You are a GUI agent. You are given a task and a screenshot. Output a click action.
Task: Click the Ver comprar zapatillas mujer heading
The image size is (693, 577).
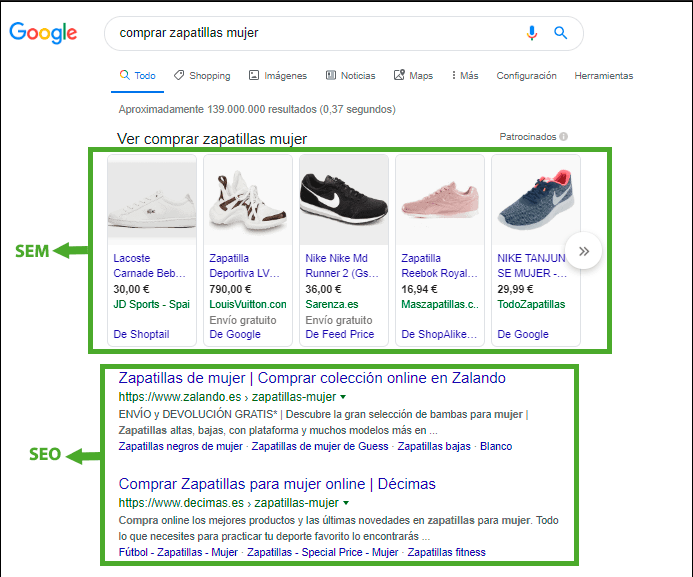coord(212,139)
